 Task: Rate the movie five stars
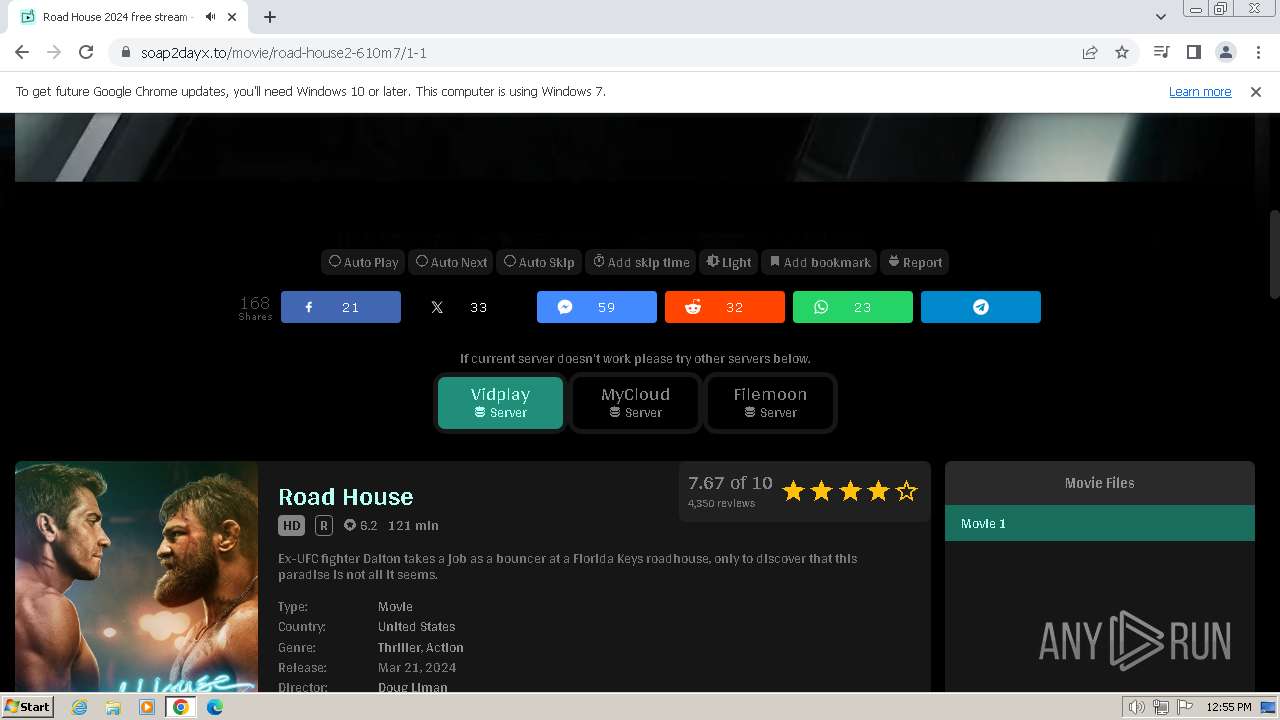[906, 491]
